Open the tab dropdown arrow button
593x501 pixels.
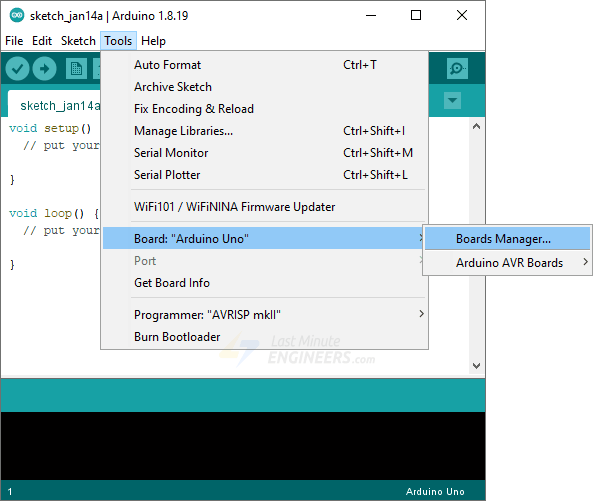click(x=452, y=101)
